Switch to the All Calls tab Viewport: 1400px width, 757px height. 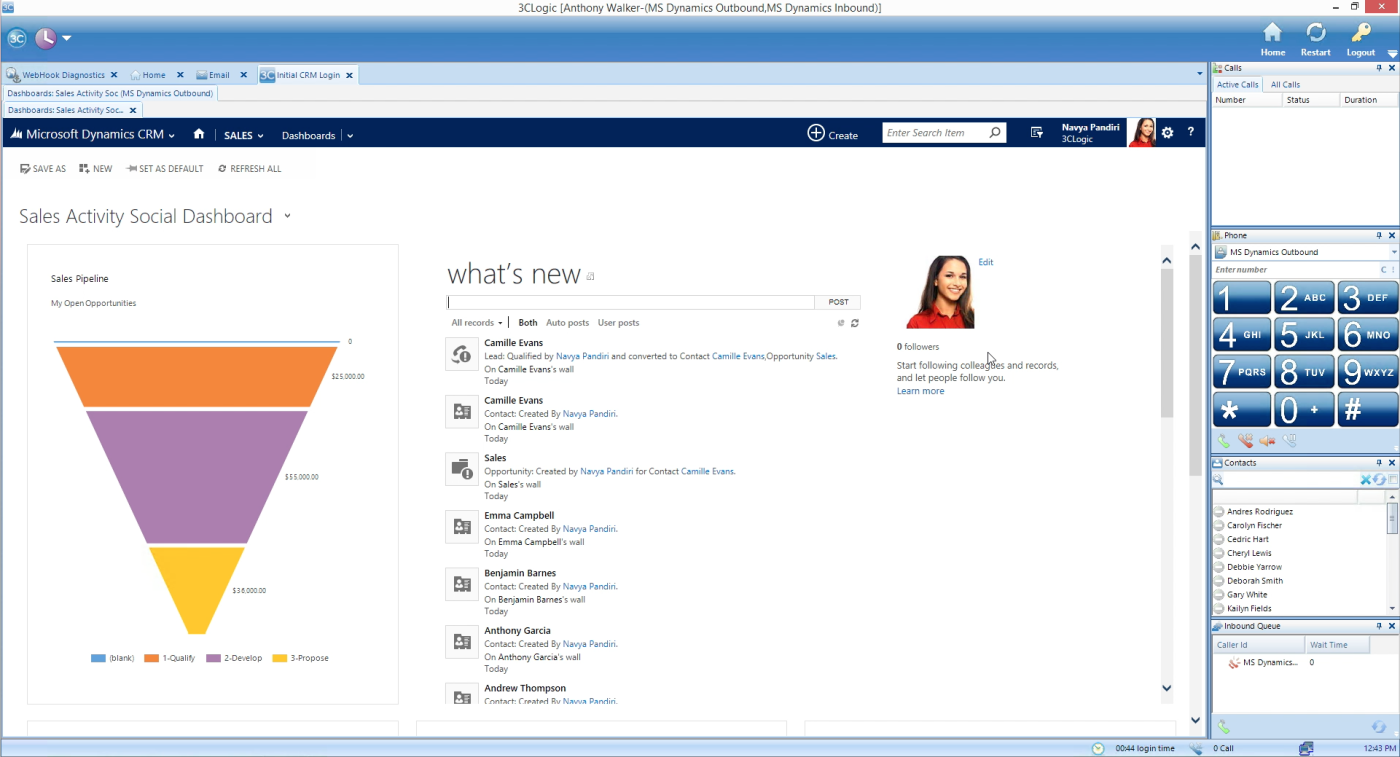point(1285,85)
